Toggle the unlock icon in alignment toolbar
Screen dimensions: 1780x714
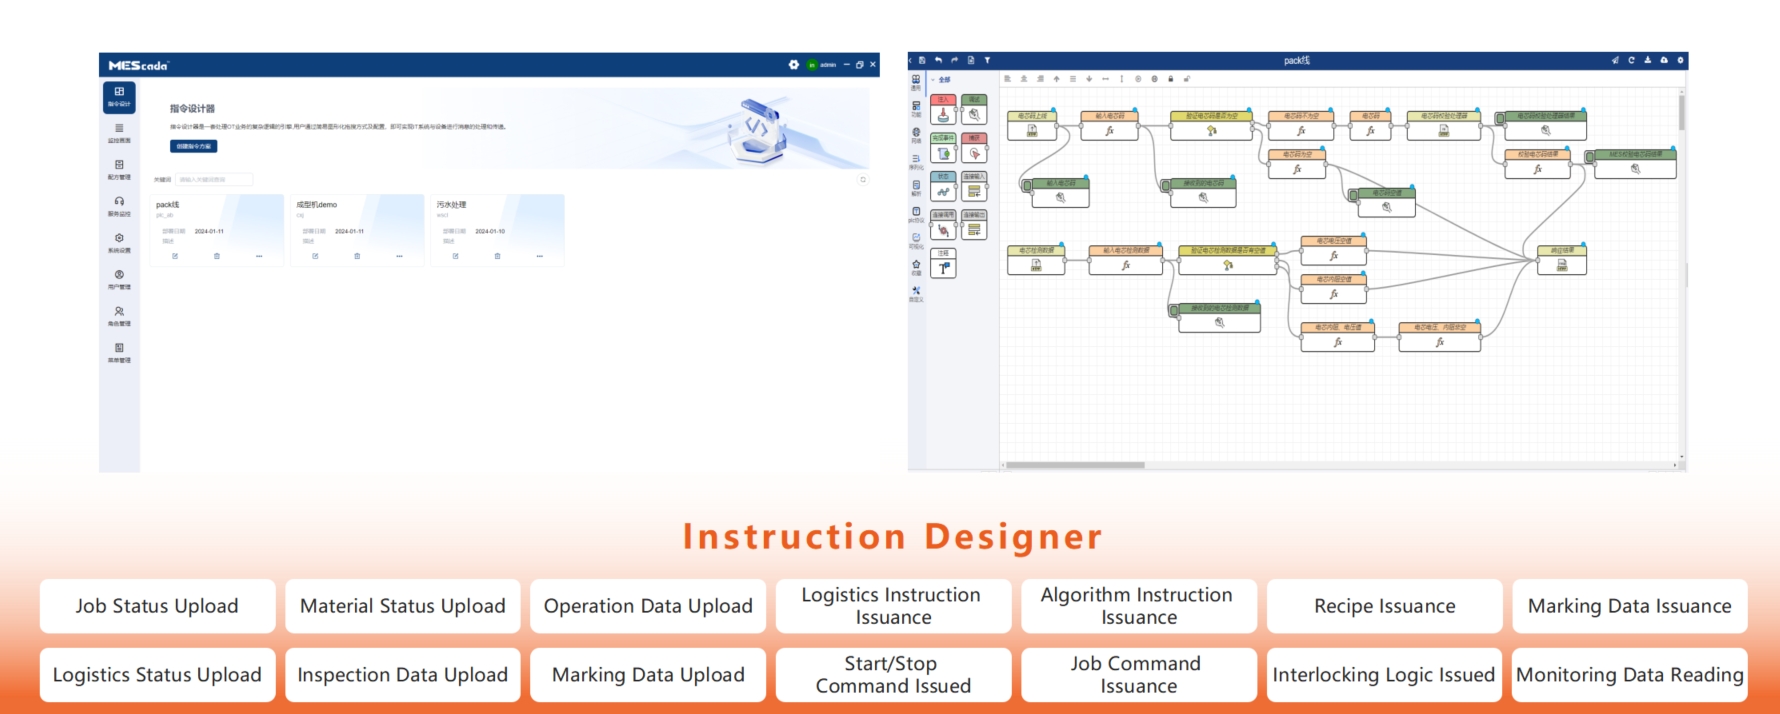(1187, 78)
